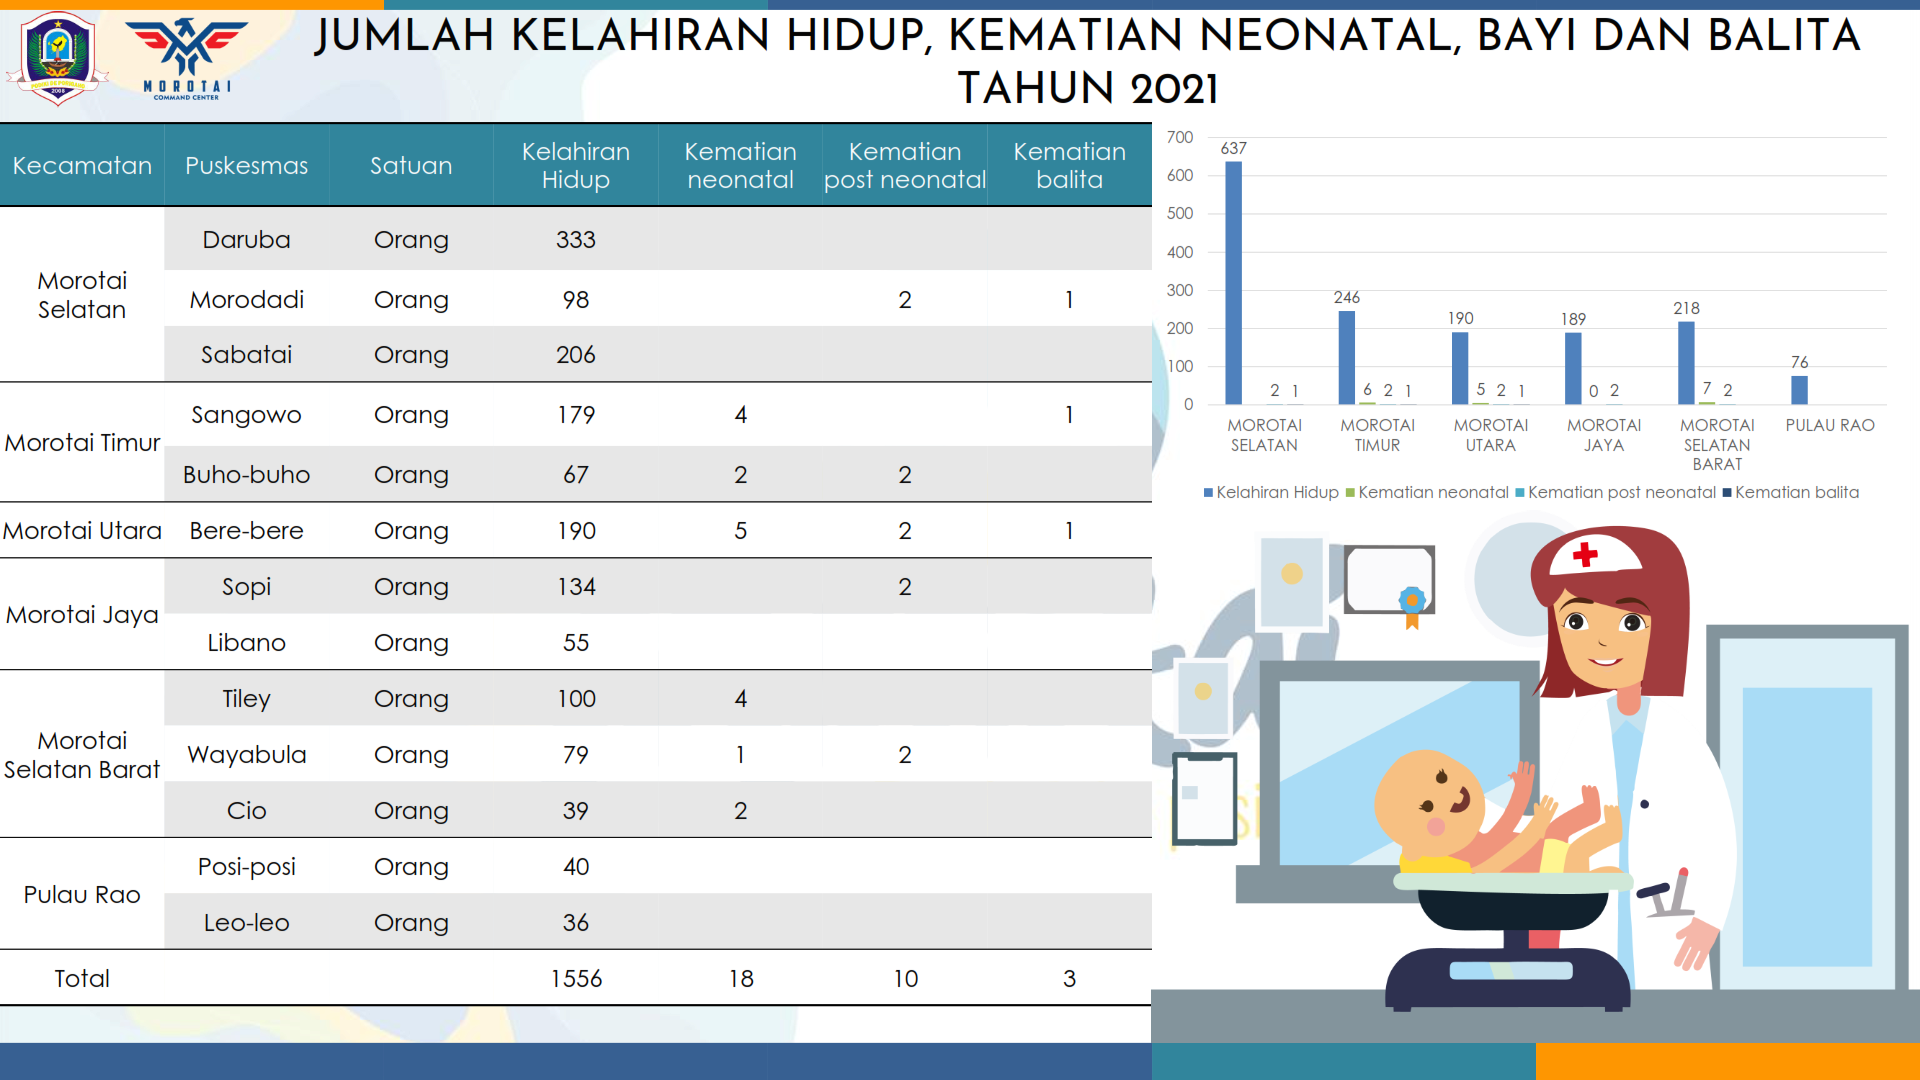Click the Morotai Jaya kecamatan cell
Screen dimensions: 1920x1080
tap(82, 614)
